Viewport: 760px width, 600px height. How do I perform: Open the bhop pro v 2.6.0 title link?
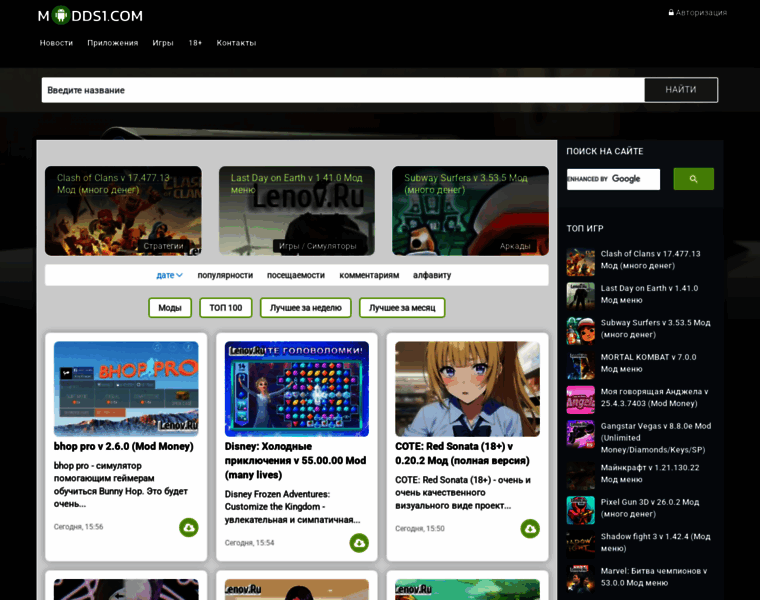coord(124,446)
